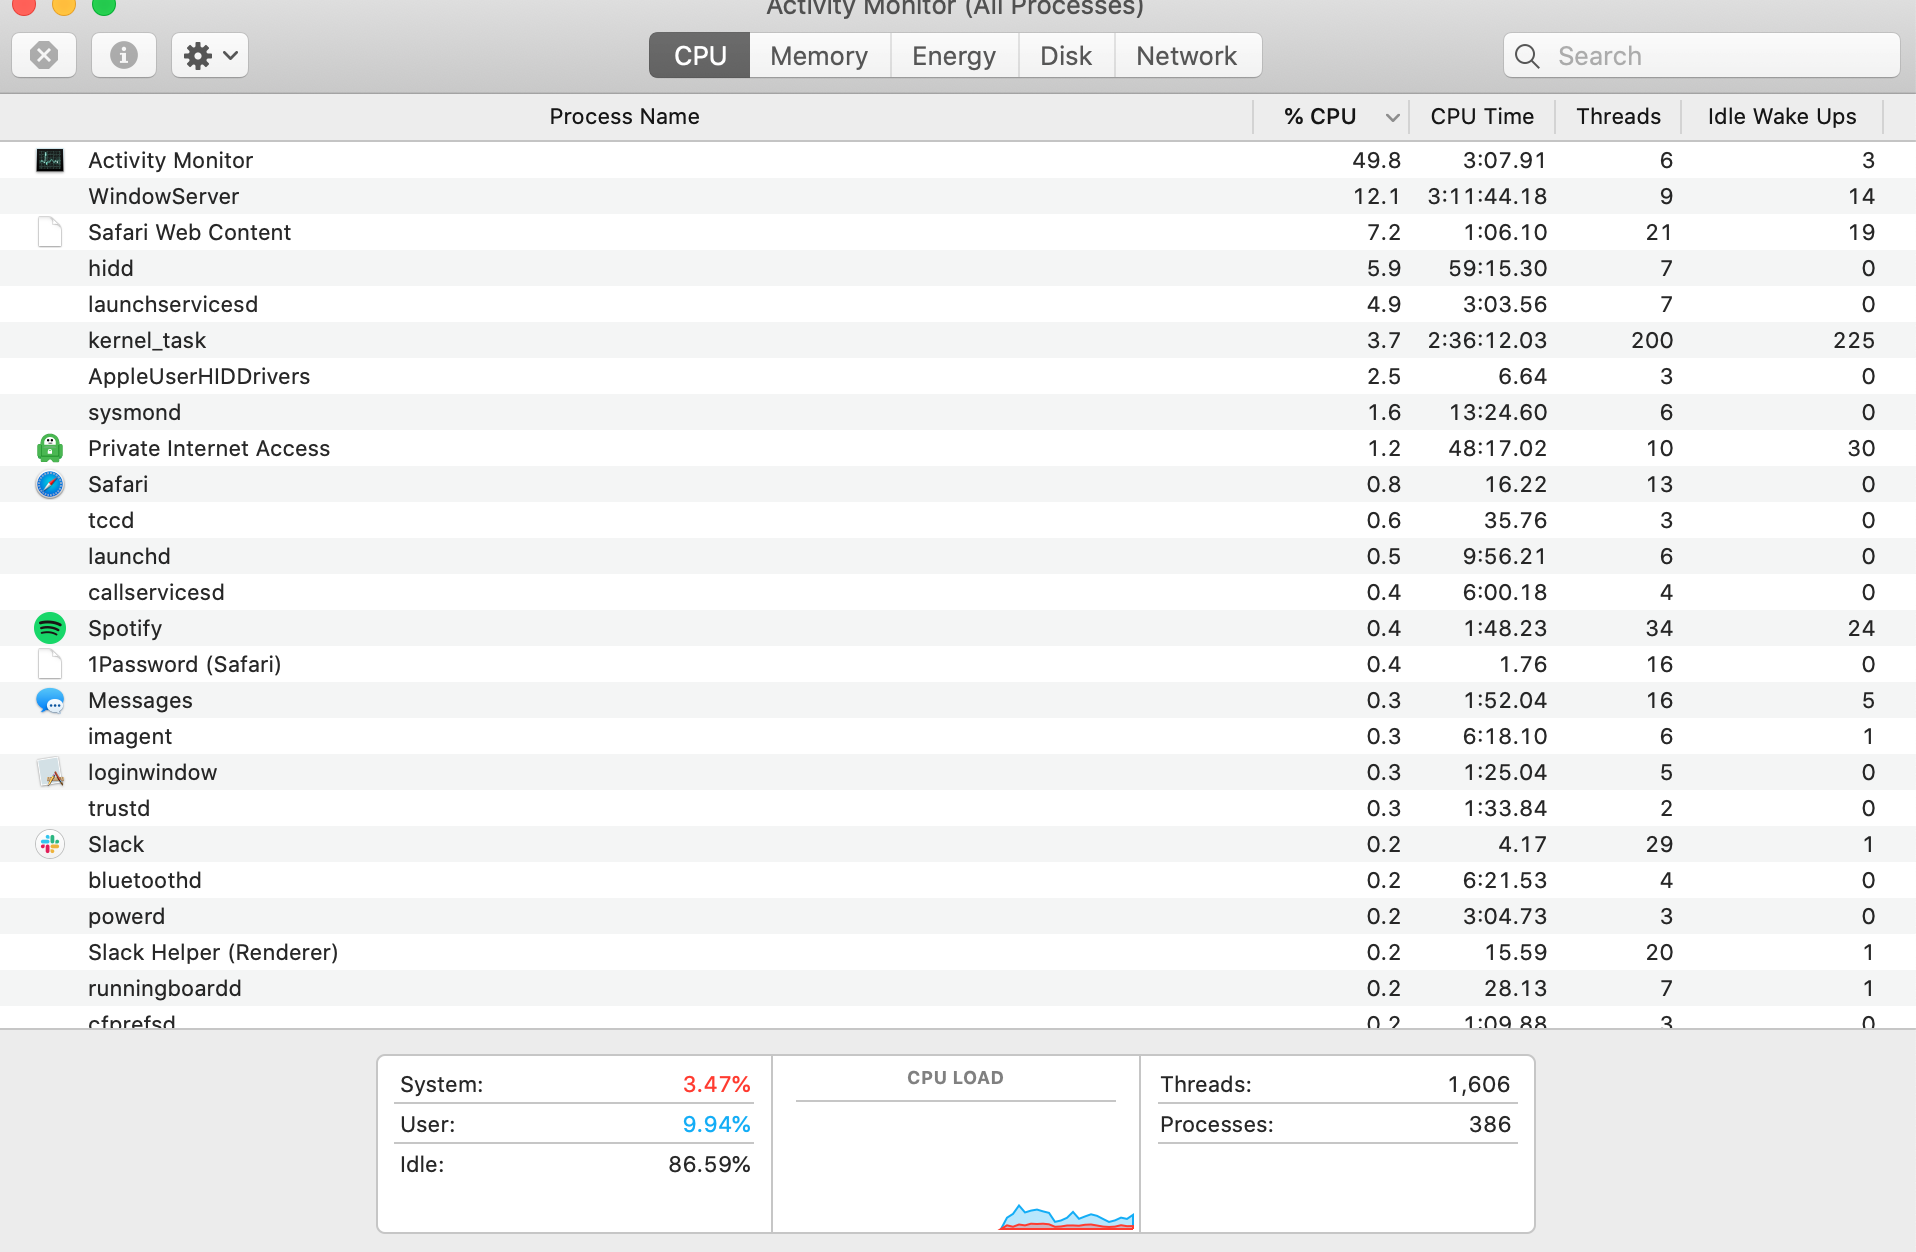The image size is (1916, 1252).
Task: Sort by CPU Time column header
Action: (1482, 116)
